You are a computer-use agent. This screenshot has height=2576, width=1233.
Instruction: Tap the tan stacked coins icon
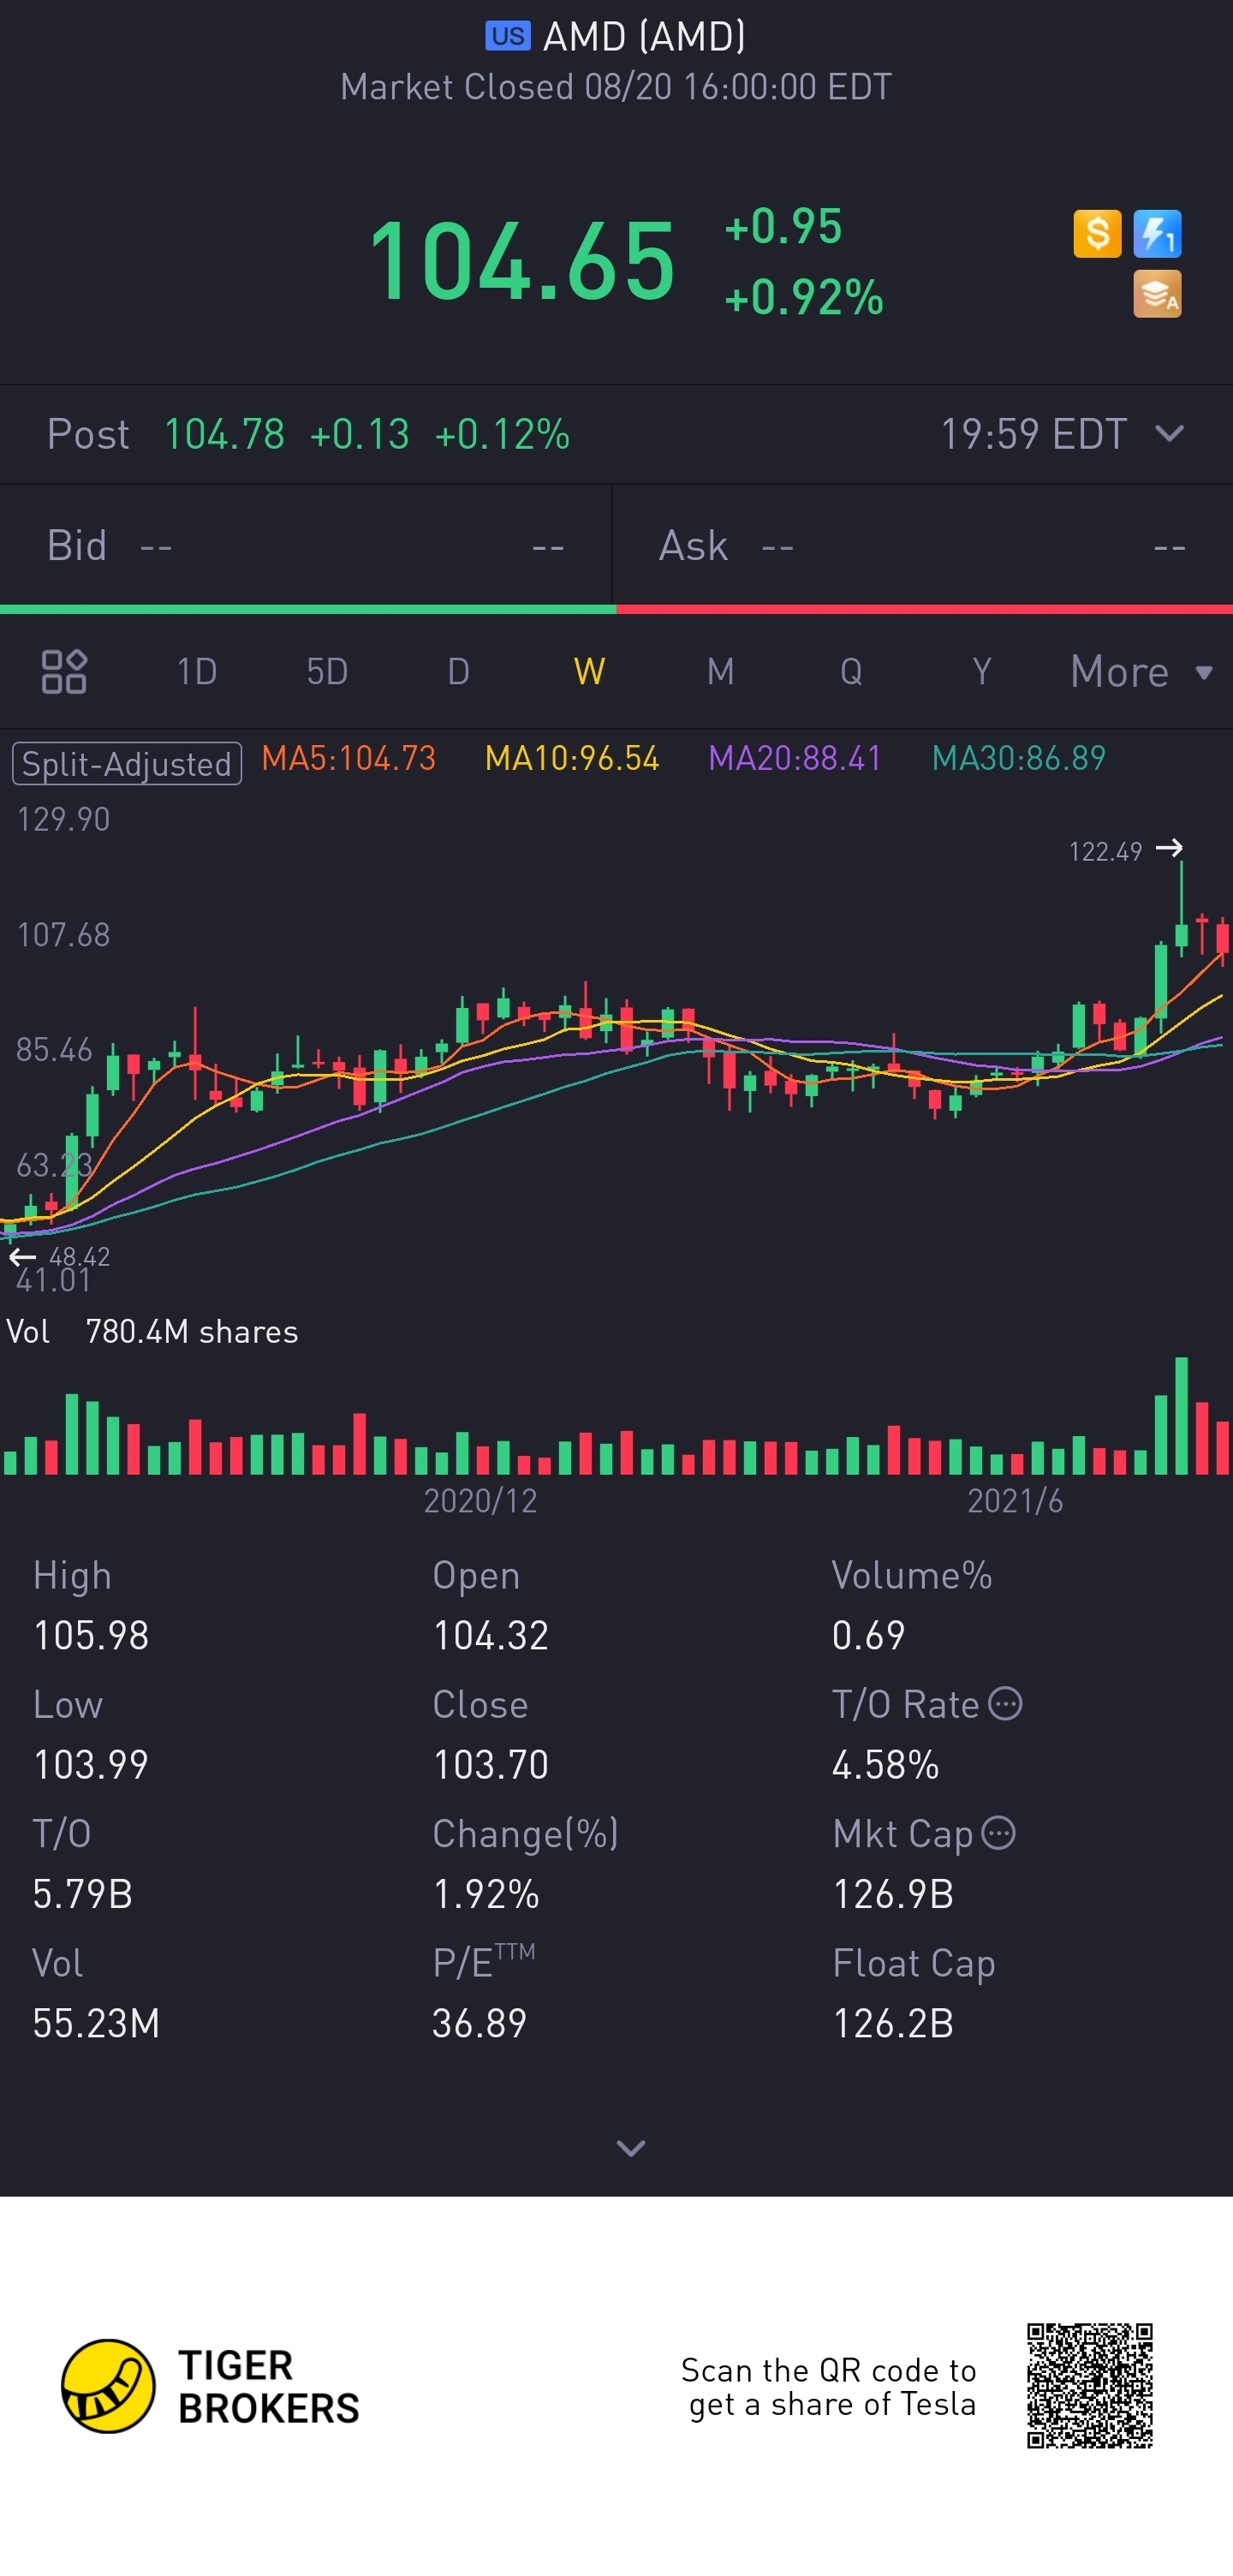[x=1157, y=294]
